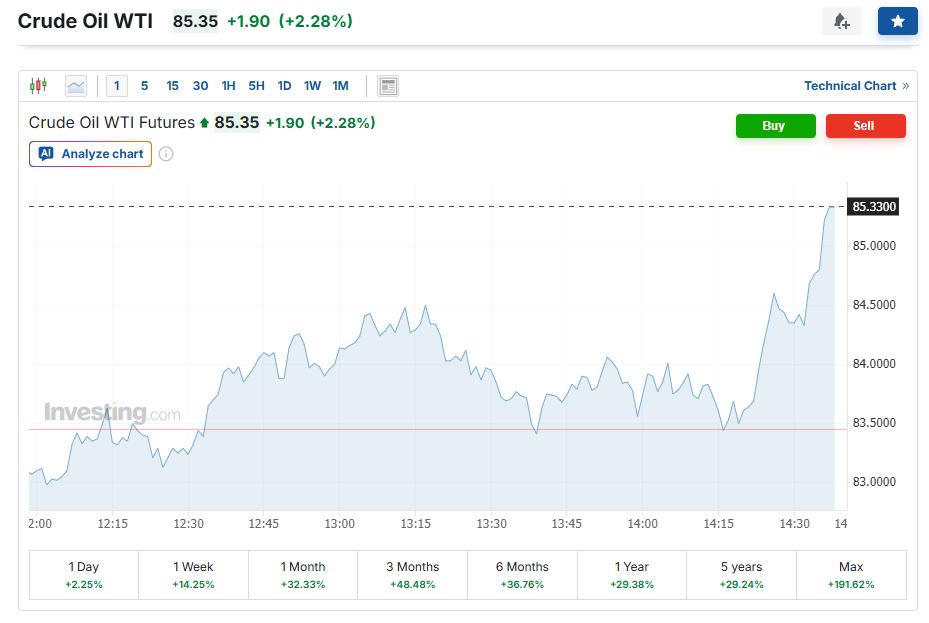Click the red Sell button

pos(865,126)
